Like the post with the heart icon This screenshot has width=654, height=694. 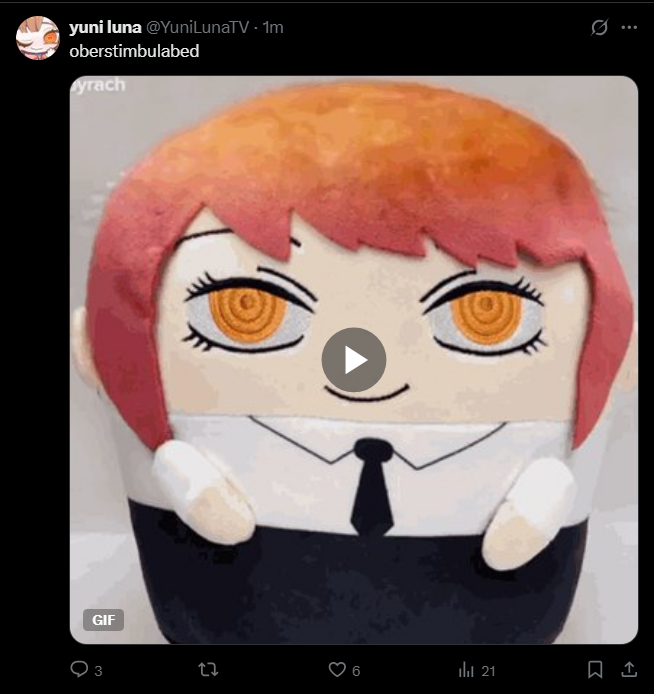(x=337, y=669)
